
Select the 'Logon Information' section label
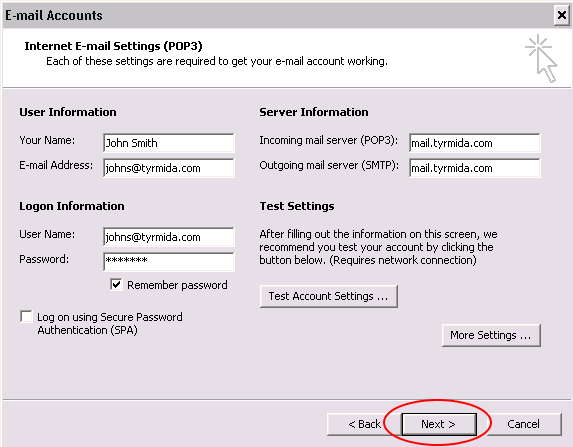click(x=72, y=206)
